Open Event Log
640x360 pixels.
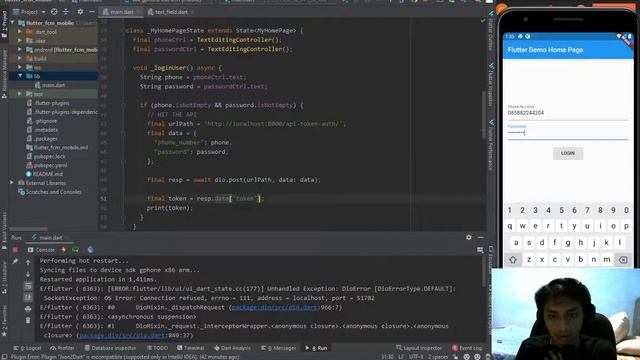(x=467, y=348)
